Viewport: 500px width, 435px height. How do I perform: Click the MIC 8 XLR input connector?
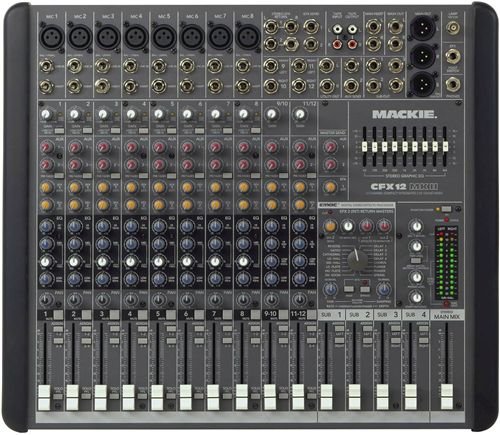tap(248, 36)
